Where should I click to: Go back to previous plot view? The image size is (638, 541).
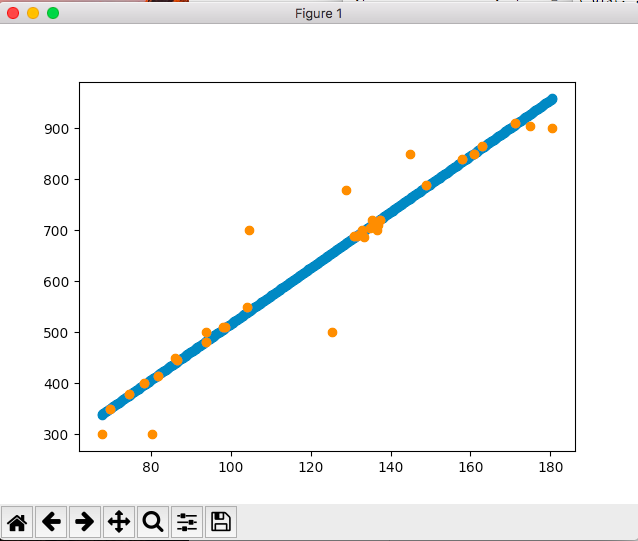pyautogui.click(x=51, y=522)
